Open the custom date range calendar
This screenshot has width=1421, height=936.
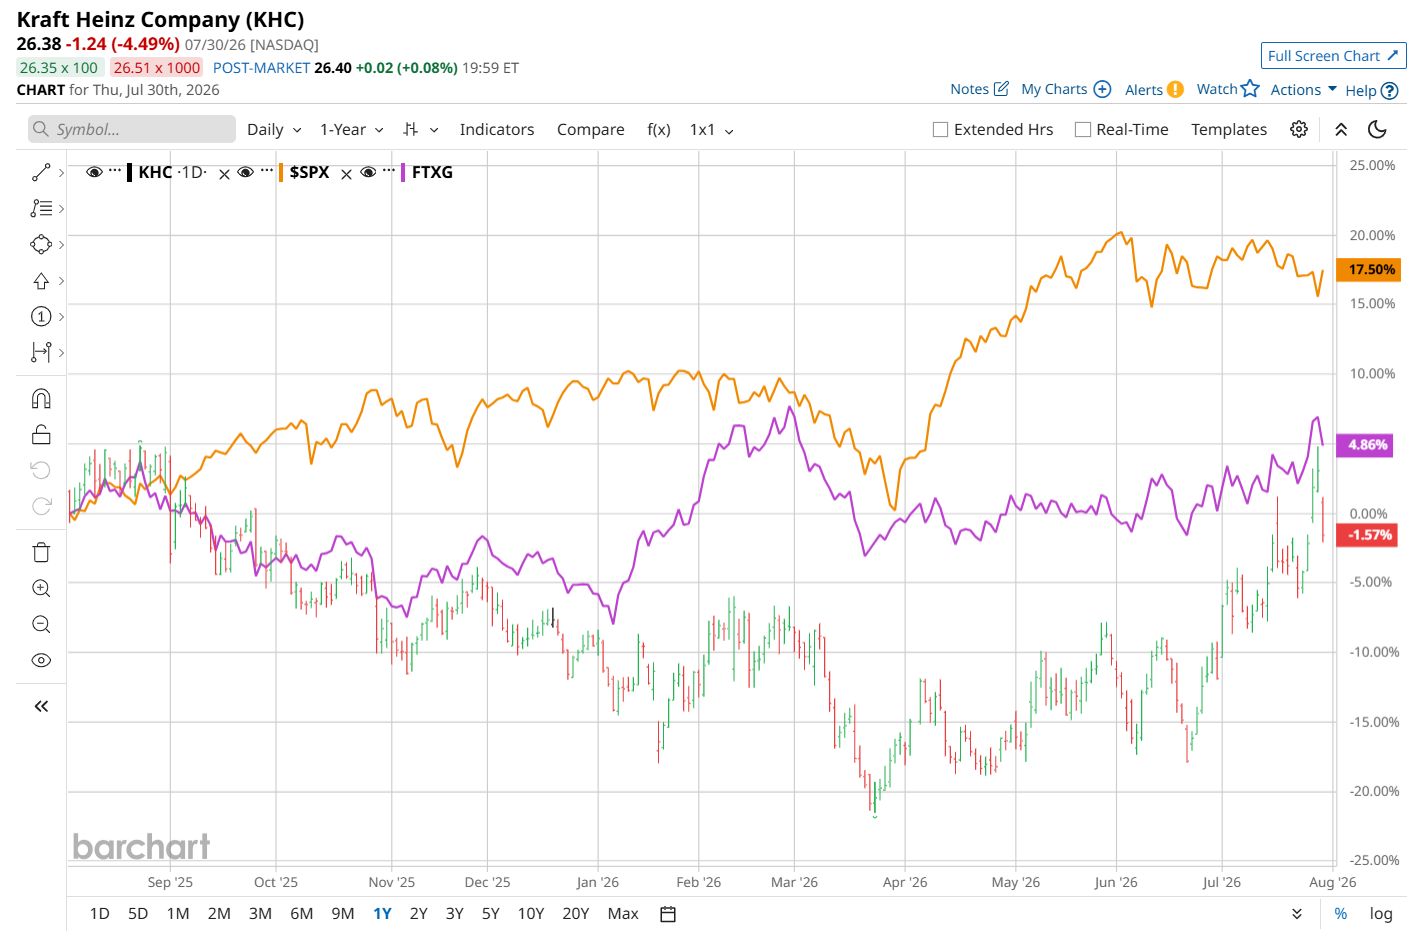(x=668, y=914)
